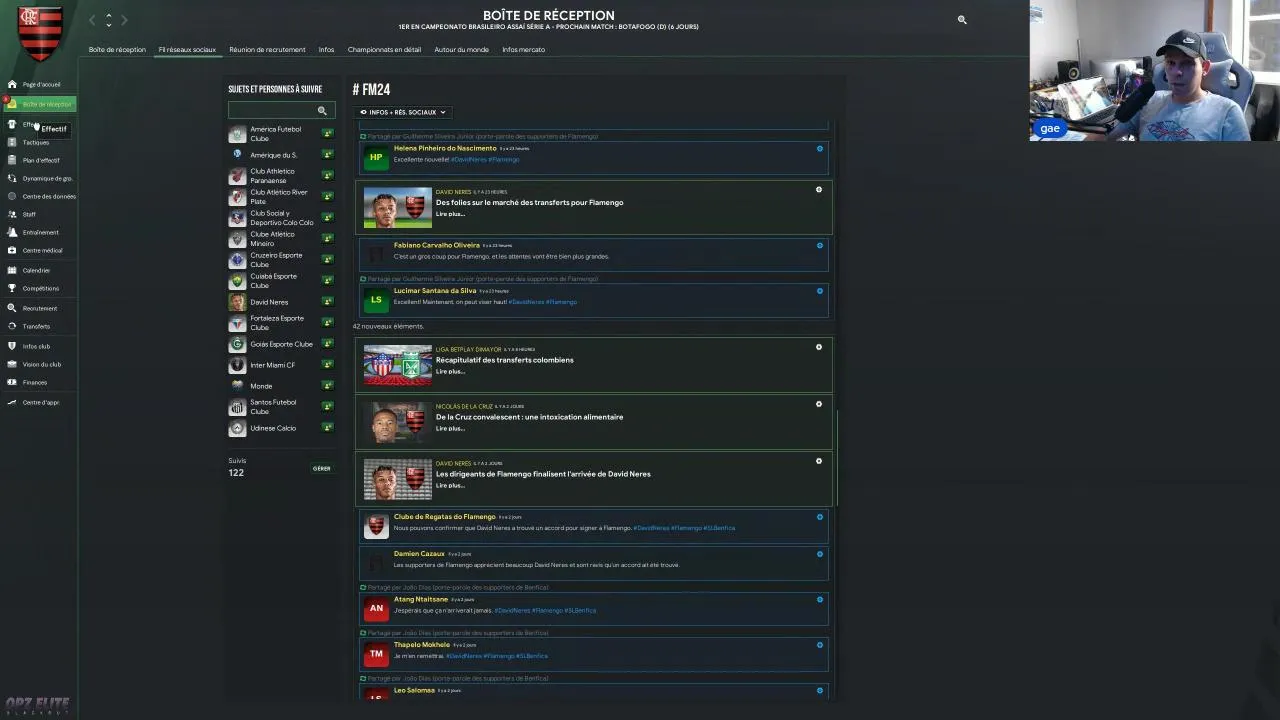Open Autour du monde tab
This screenshot has width=1280, height=720.
click(461, 49)
